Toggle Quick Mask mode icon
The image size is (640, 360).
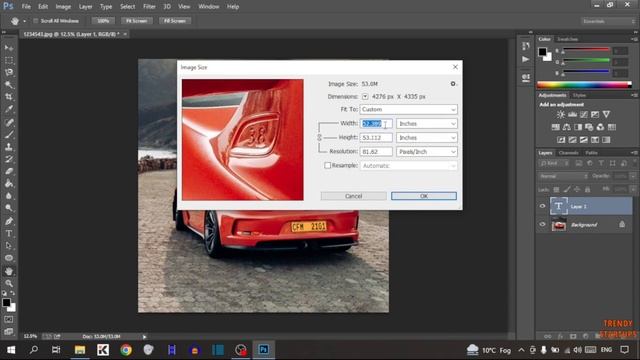point(9,320)
